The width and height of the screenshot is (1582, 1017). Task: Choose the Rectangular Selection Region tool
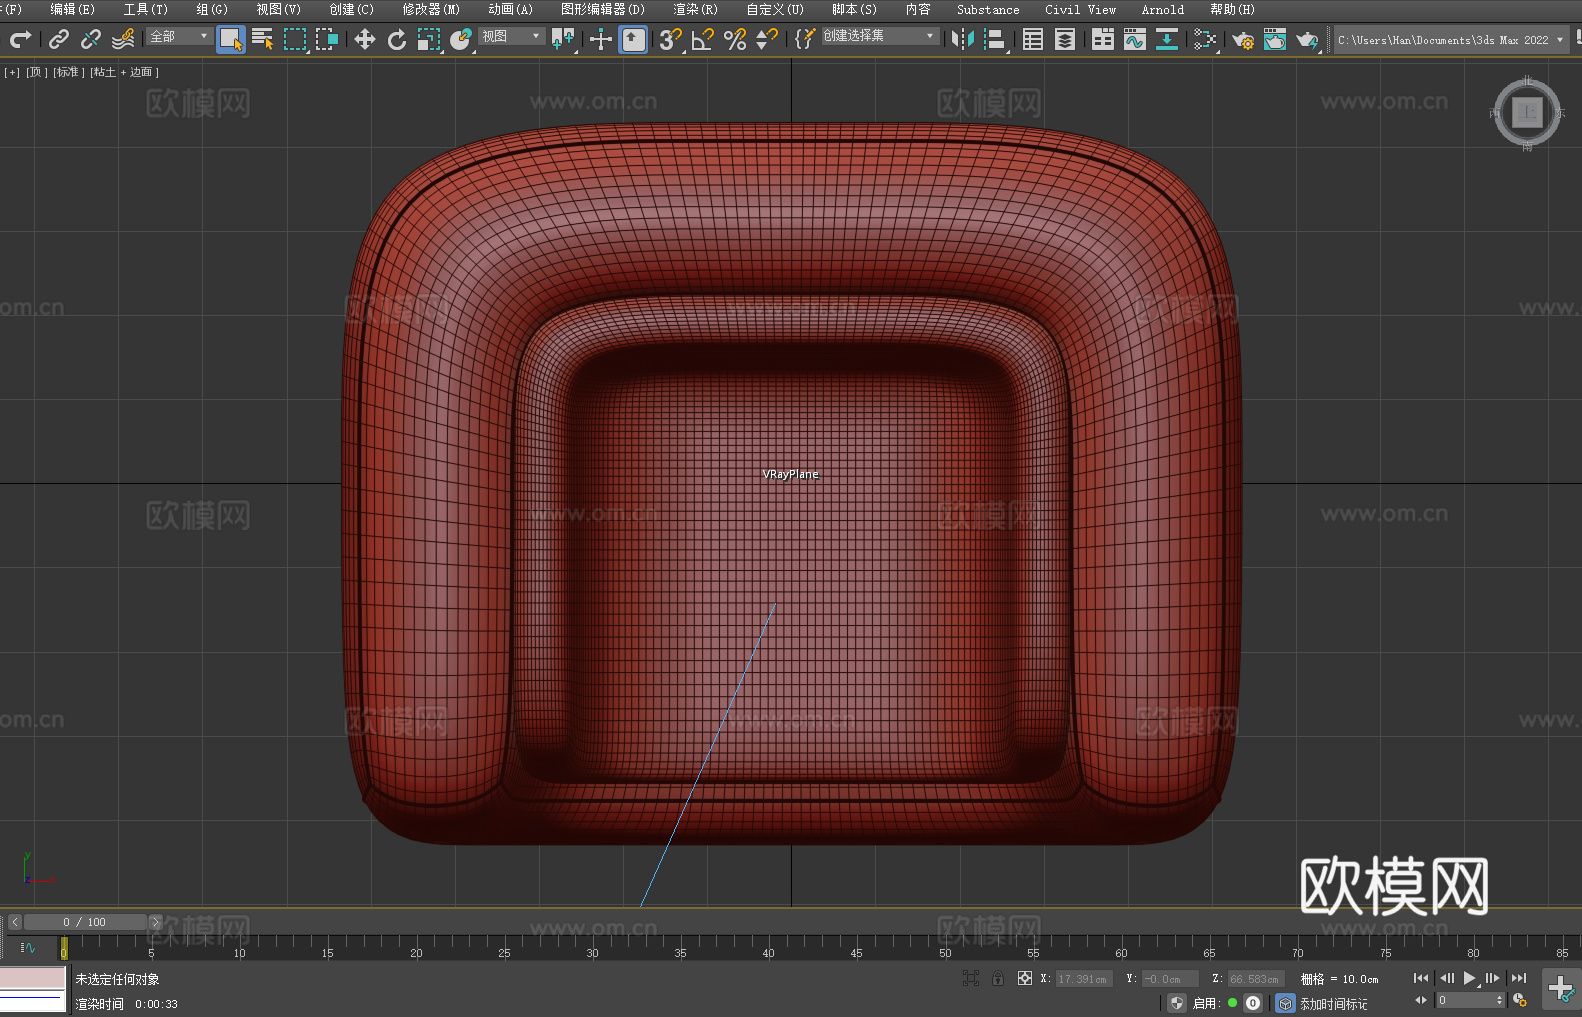point(295,39)
